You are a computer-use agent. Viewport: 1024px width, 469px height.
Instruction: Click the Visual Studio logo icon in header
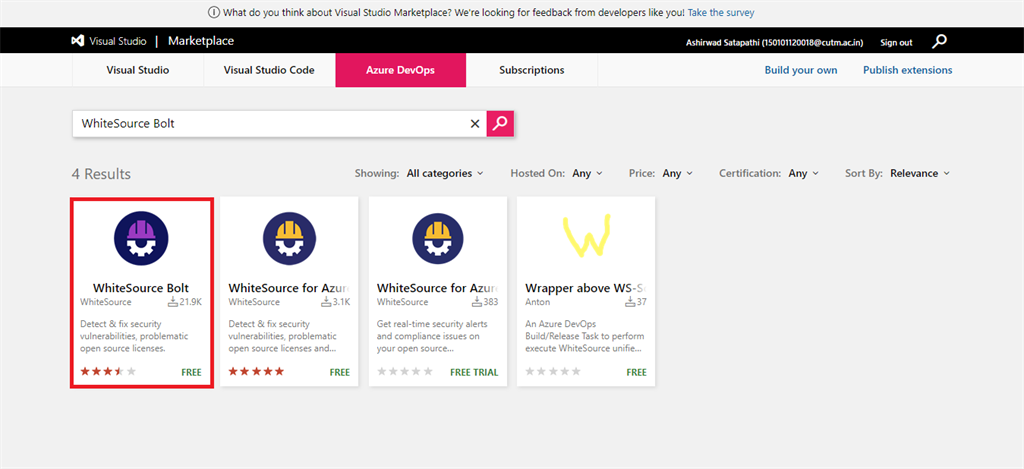[x=77, y=40]
